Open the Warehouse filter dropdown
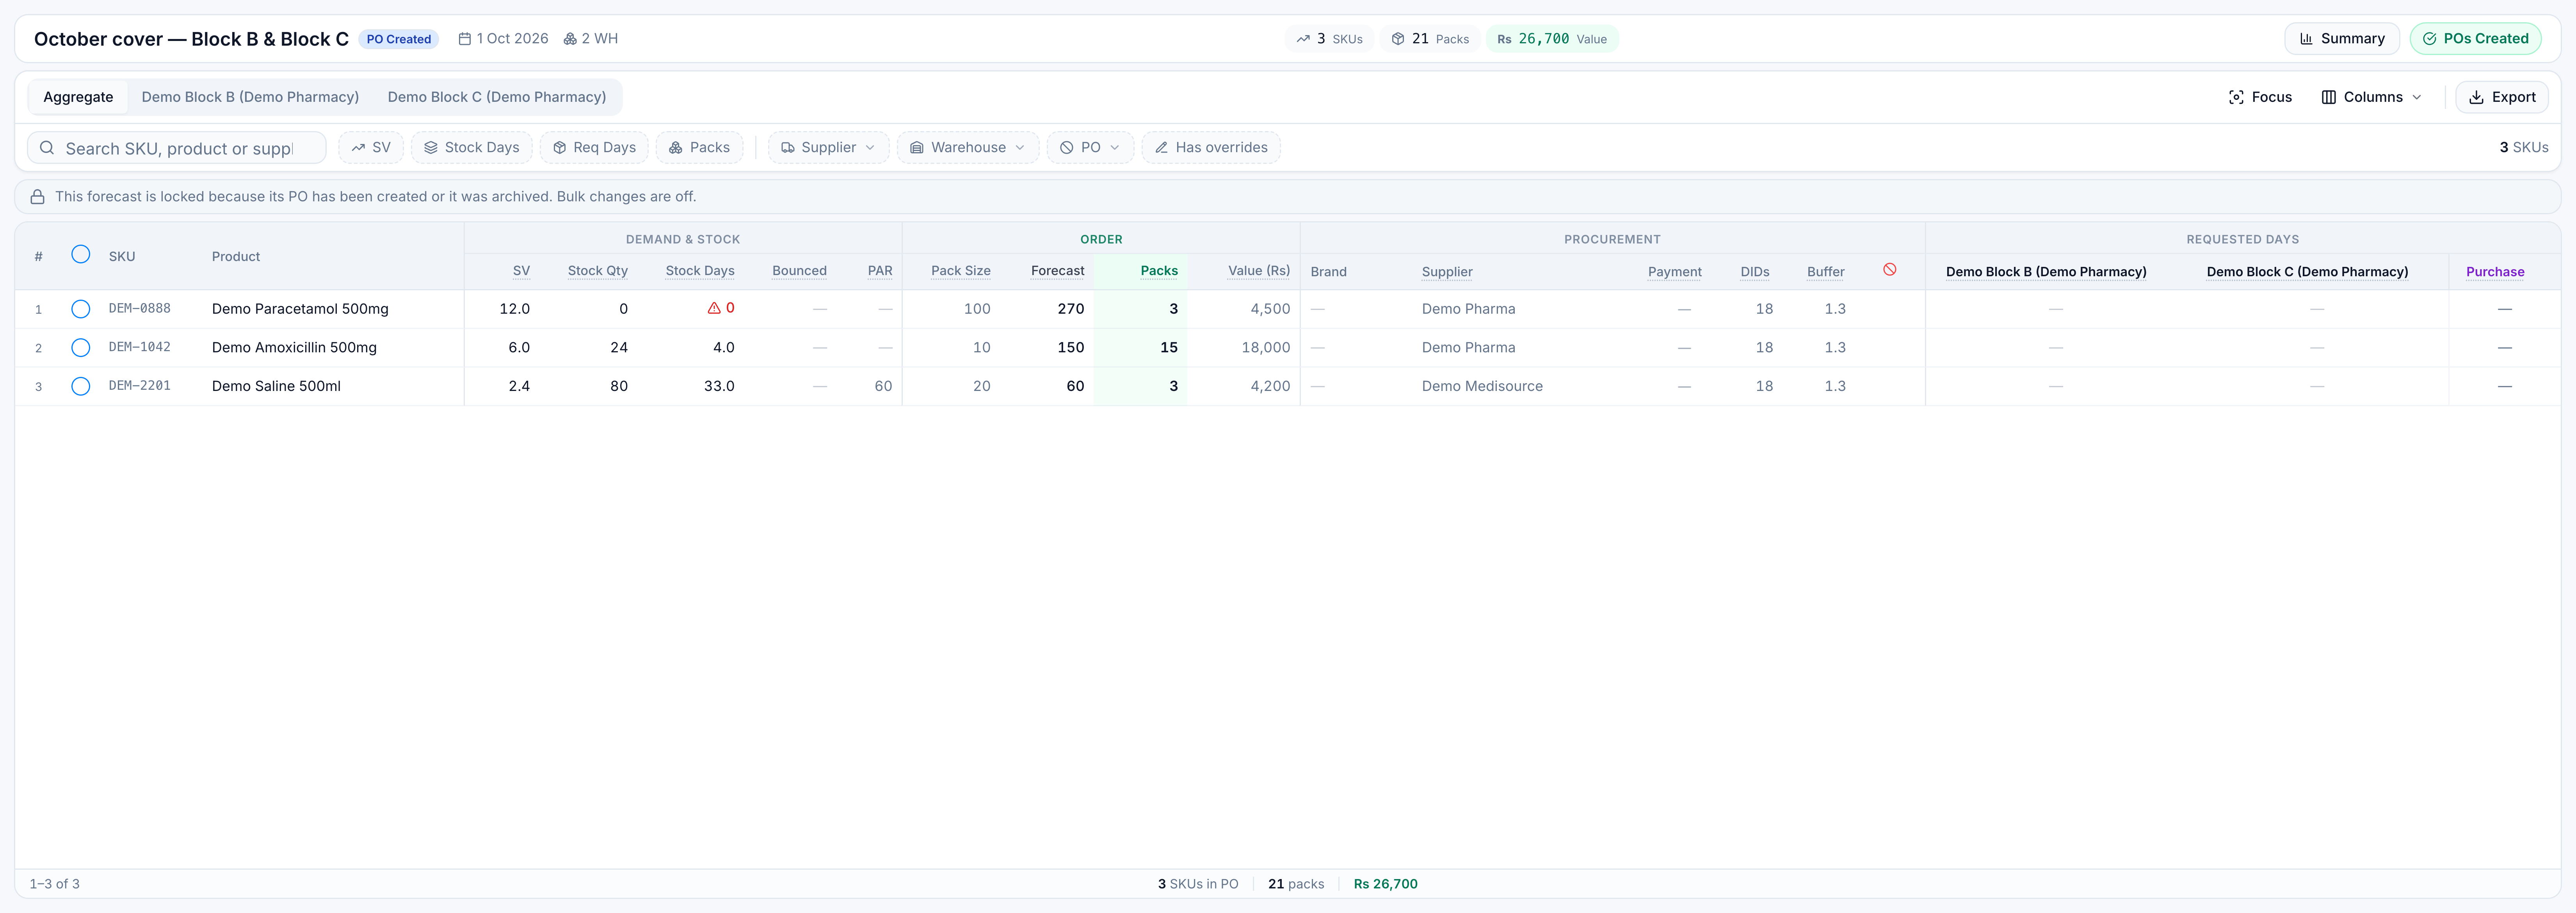2576x913 pixels. coord(968,148)
